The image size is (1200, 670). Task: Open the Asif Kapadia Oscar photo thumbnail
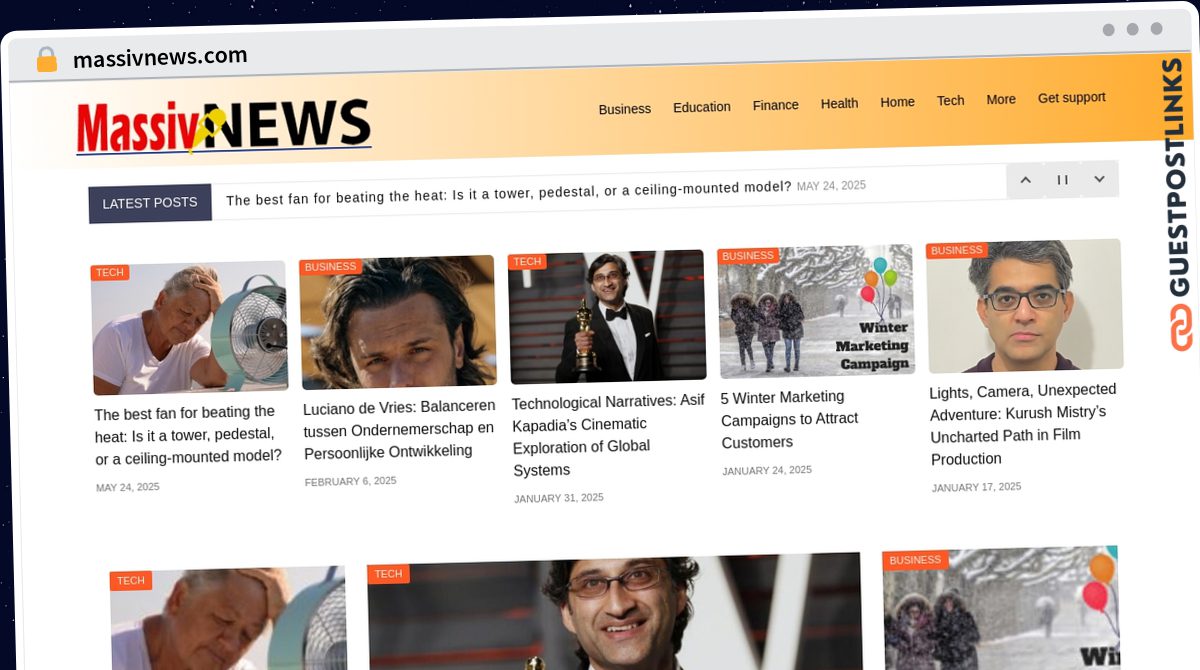[607, 317]
